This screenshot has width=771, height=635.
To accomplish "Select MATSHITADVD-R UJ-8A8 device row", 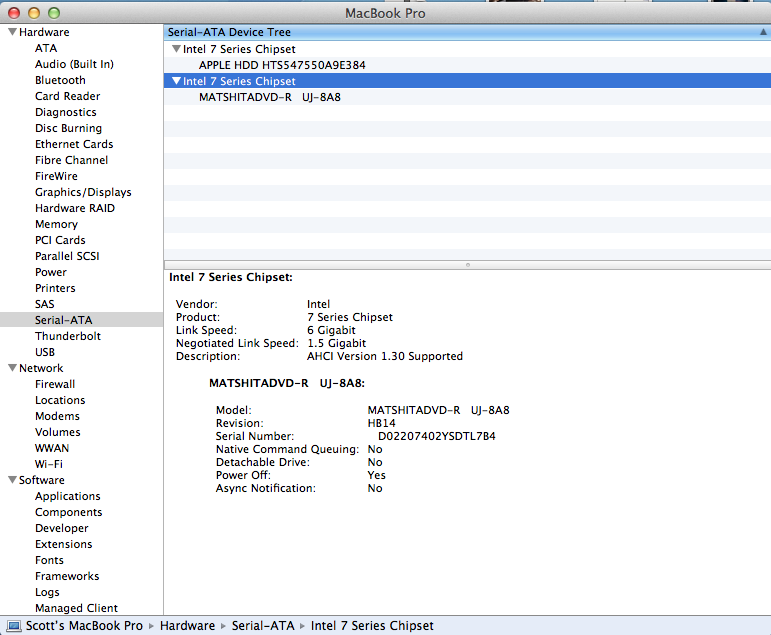I will click(x=467, y=97).
